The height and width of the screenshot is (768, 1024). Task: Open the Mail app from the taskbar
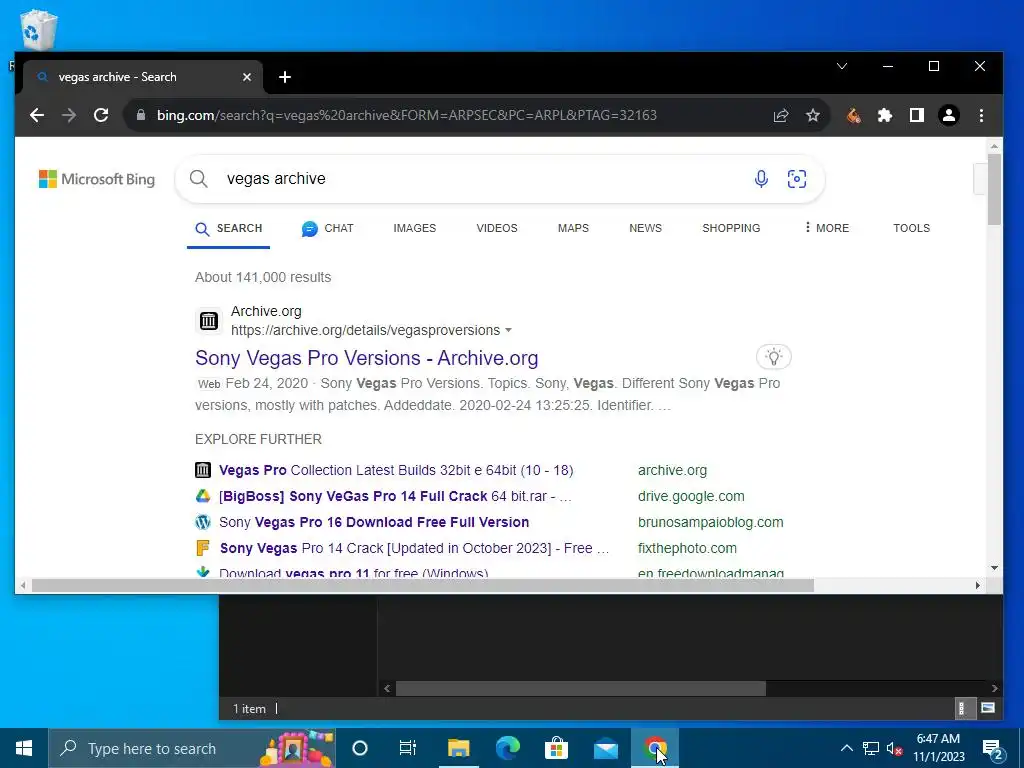point(605,748)
